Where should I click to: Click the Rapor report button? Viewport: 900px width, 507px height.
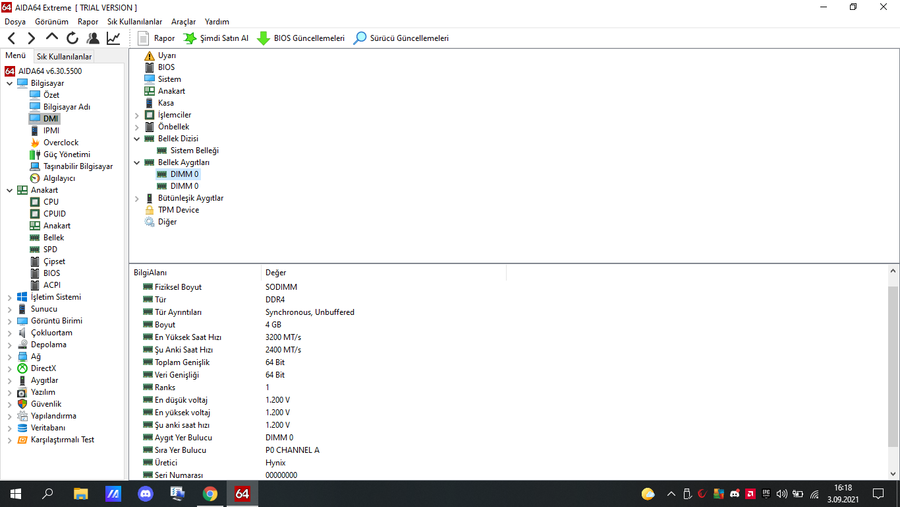click(x=156, y=38)
